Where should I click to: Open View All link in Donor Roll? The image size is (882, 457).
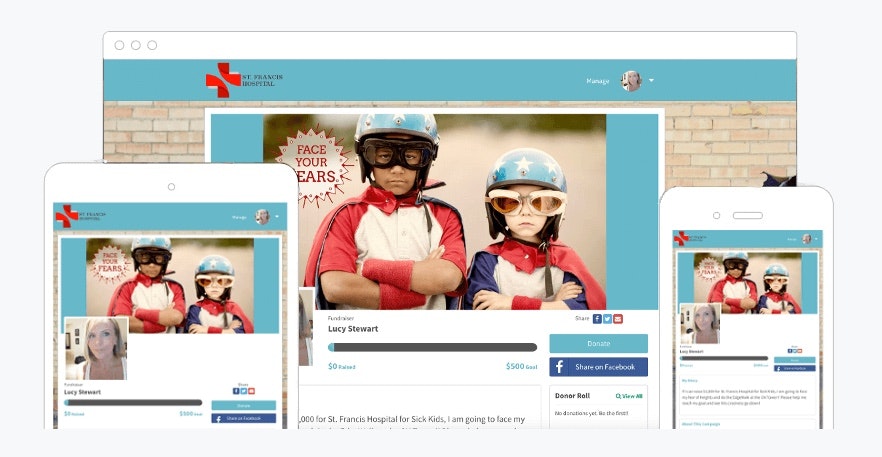(629, 396)
